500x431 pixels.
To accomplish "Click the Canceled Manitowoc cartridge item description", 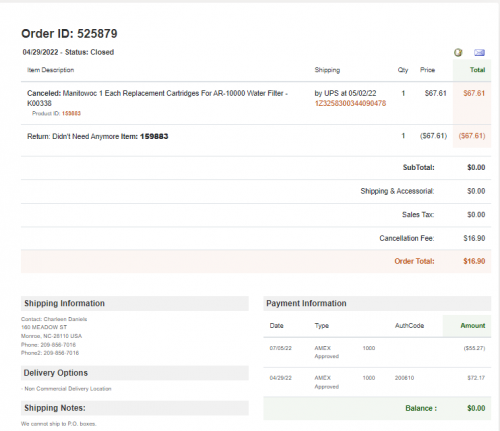I will [x=157, y=98].
